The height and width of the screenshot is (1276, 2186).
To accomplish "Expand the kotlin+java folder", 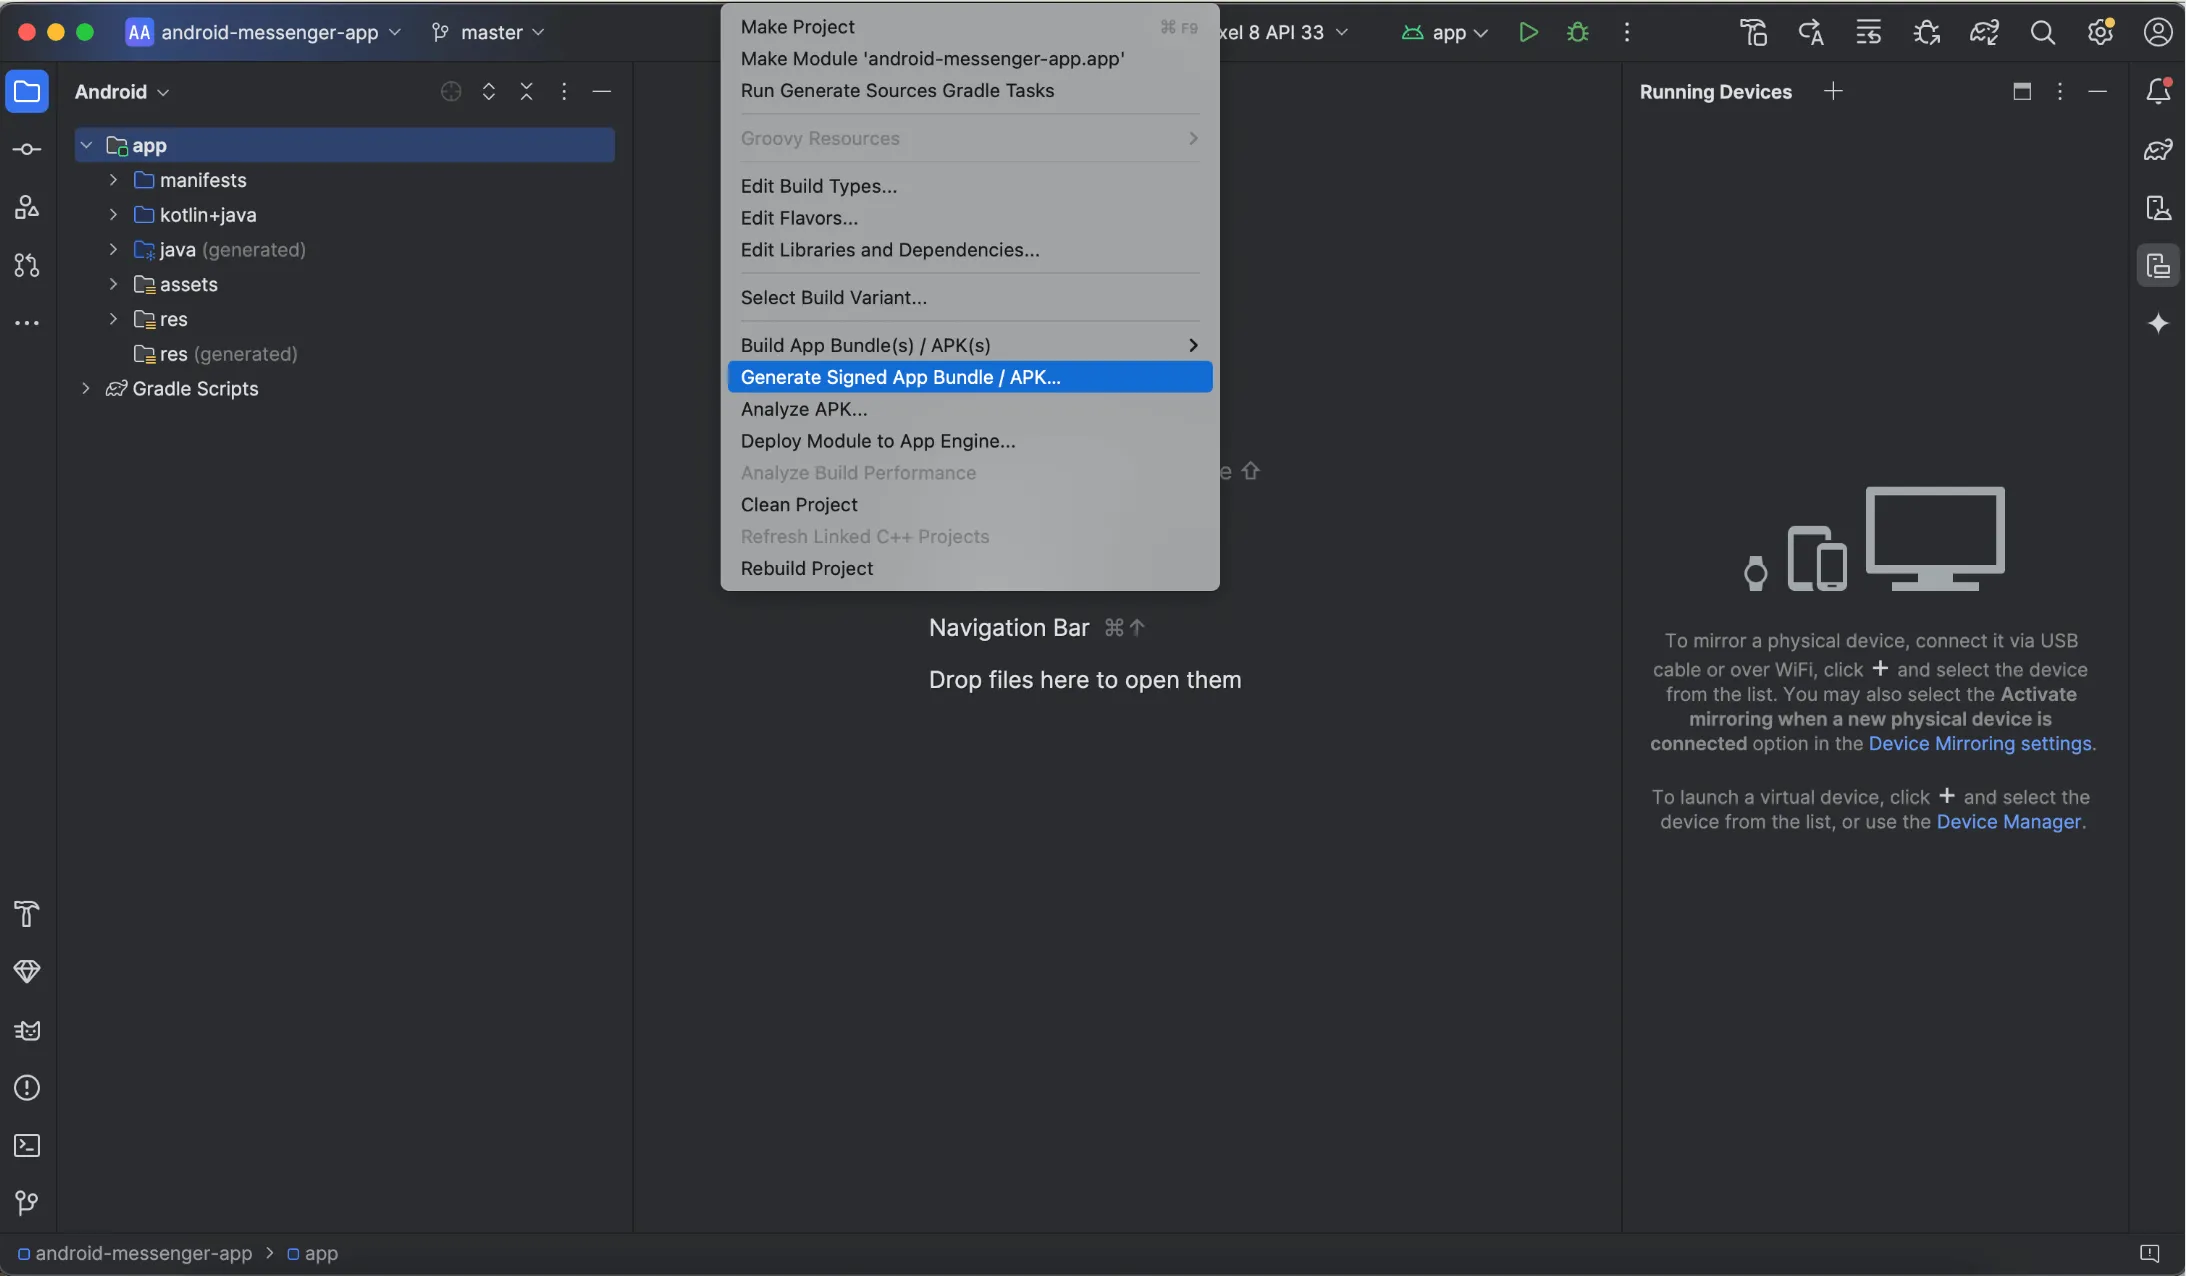I will [114, 215].
